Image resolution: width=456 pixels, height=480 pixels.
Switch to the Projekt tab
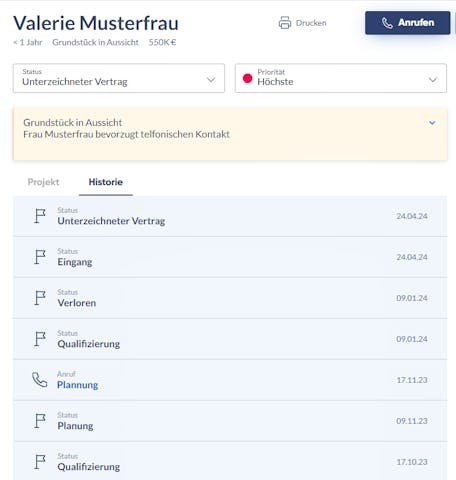point(43,182)
